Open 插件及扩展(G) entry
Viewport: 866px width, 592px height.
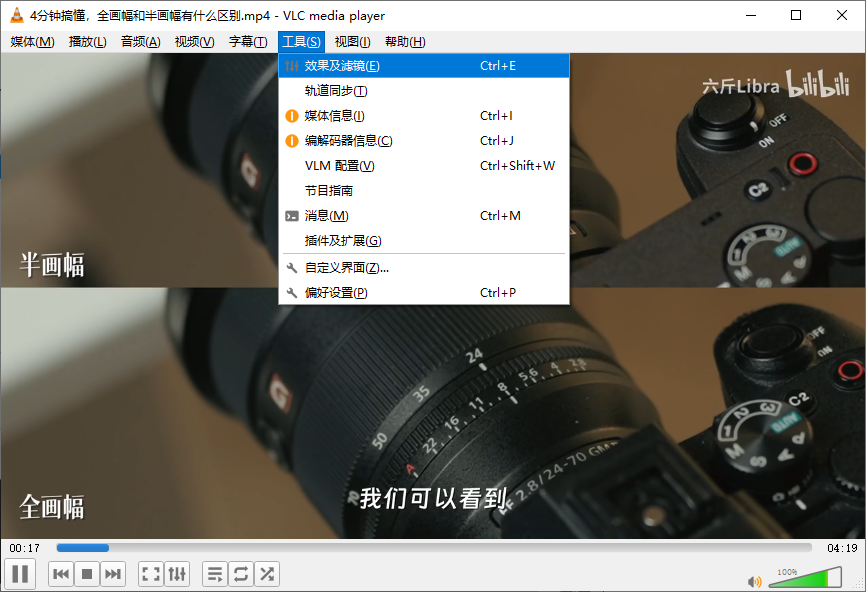(x=424, y=241)
